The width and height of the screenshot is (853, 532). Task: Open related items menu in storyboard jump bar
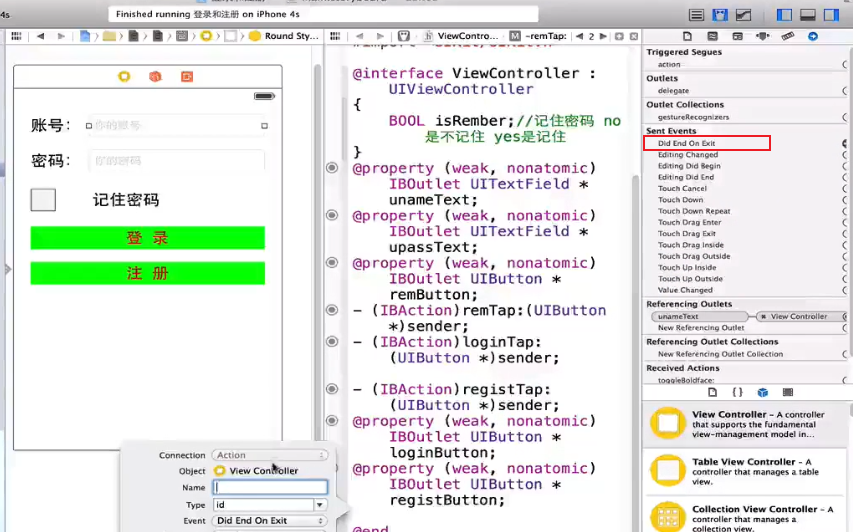[16, 36]
